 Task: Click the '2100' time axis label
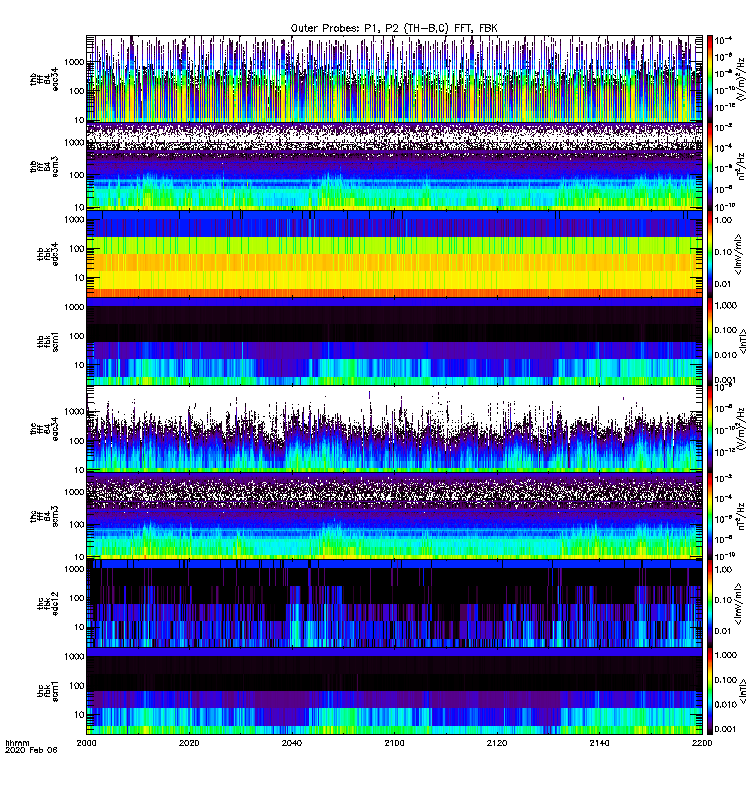pos(394,743)
